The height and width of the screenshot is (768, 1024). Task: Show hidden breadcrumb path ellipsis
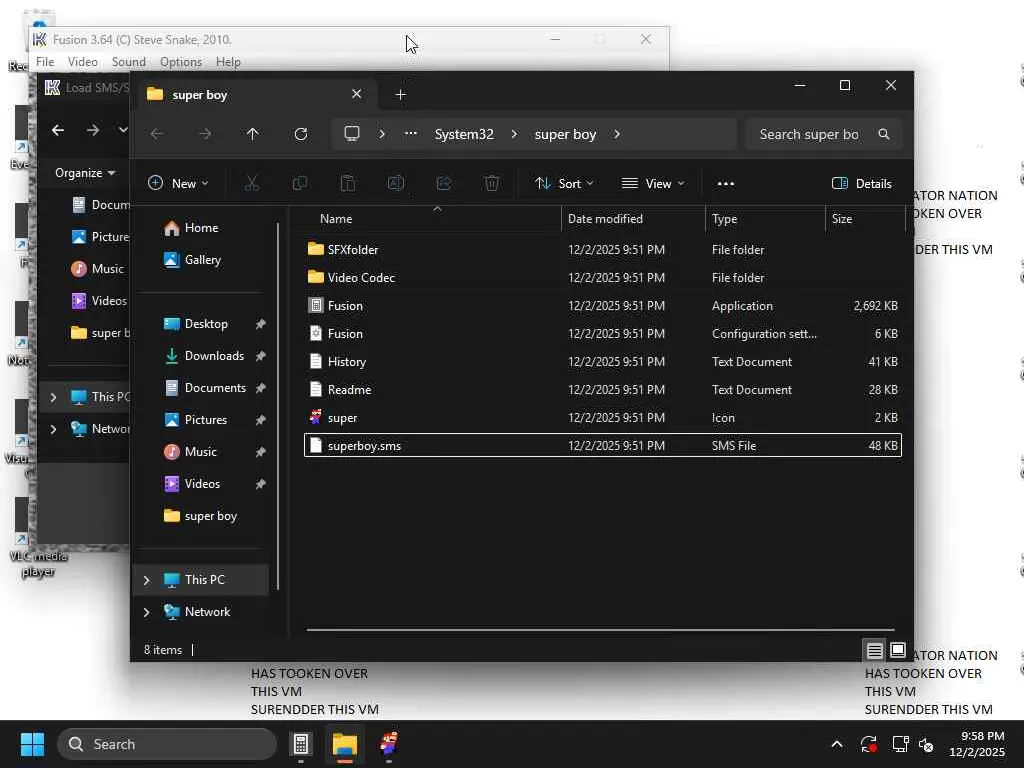tap(411, 134)
